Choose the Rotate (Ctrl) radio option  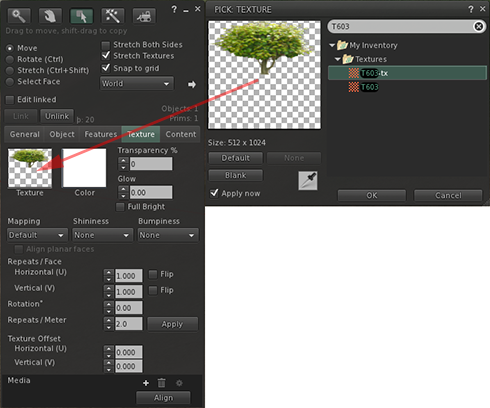[x=10, y=59]
